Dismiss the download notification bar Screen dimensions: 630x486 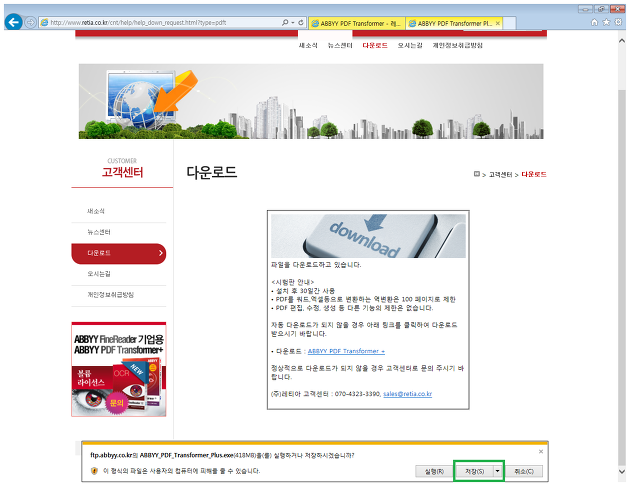pos(541,451)
